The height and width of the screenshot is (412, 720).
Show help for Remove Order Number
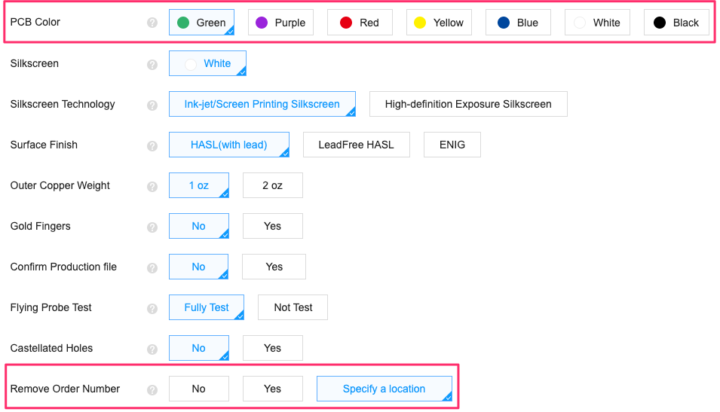click(153, 389)
